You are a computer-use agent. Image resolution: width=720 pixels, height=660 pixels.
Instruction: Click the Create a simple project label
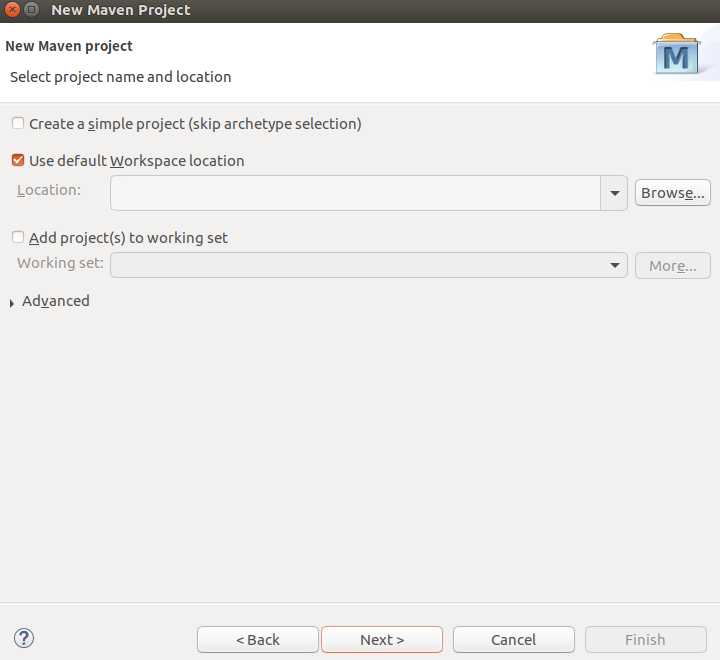point(195,124)
